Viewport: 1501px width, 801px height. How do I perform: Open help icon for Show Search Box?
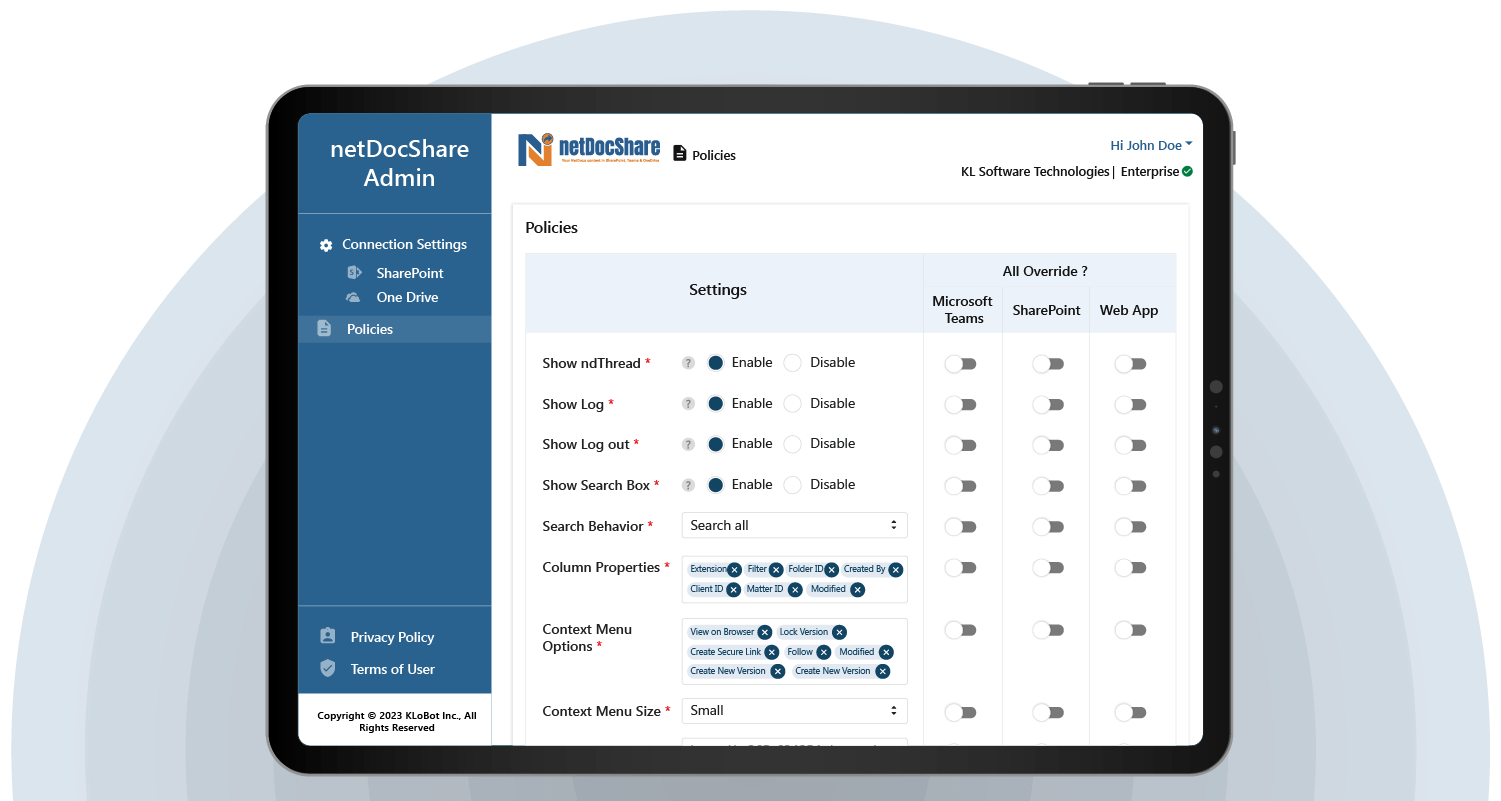[688, 485]
